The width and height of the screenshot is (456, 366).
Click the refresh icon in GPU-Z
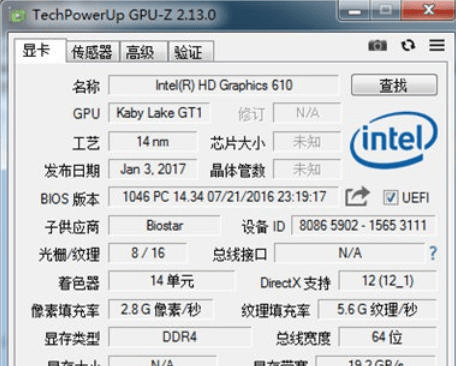408,45
